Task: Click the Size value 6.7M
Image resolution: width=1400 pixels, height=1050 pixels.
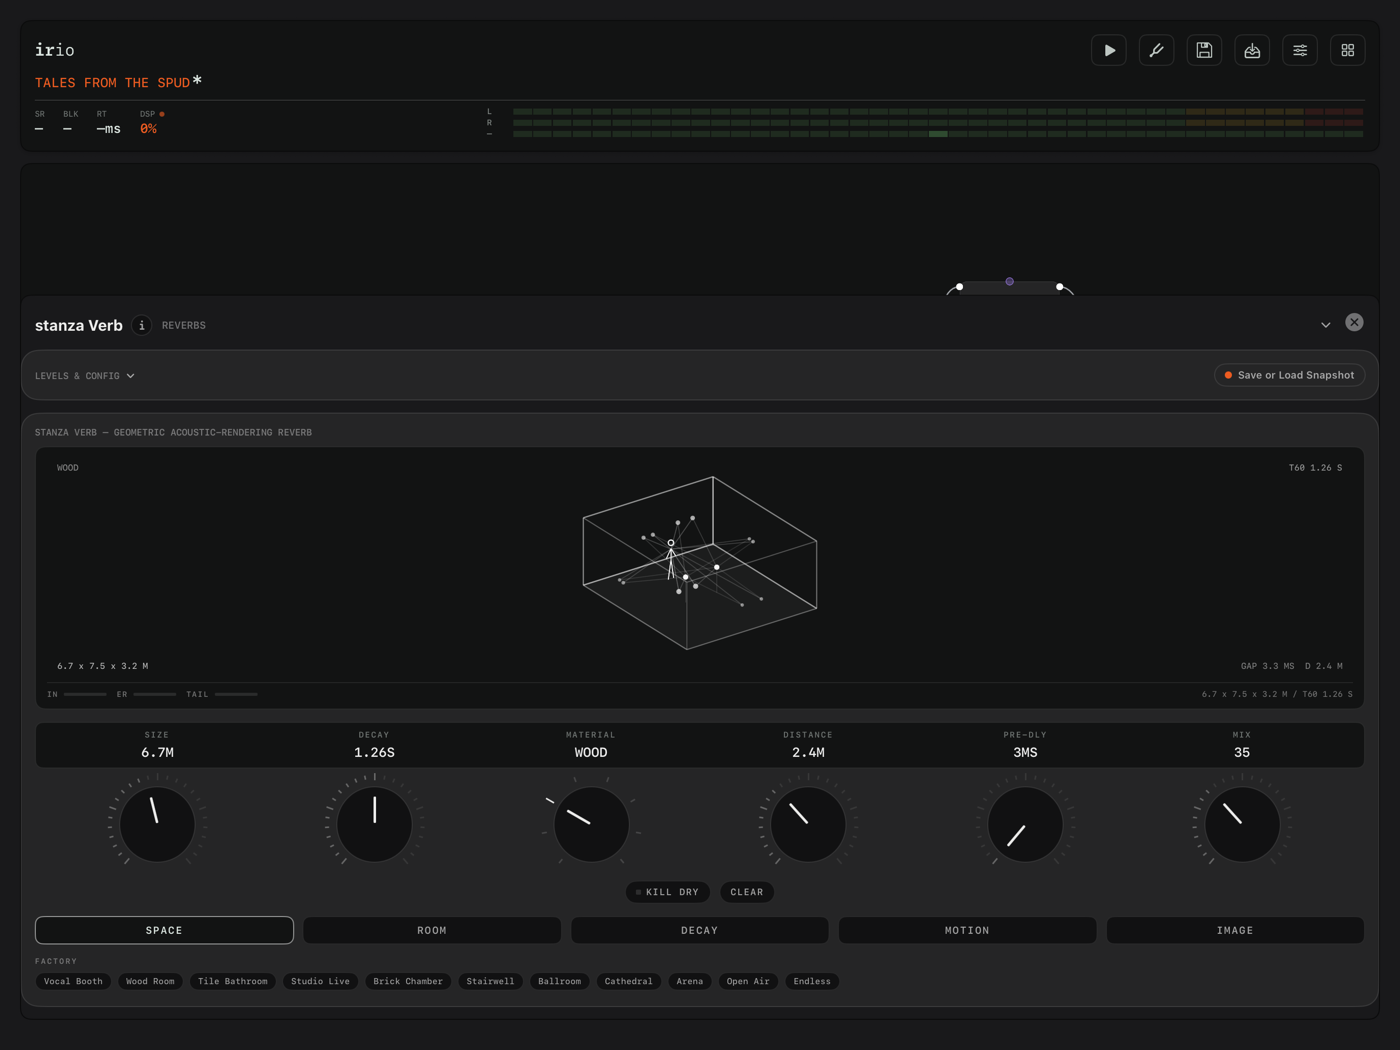Action: click(x=157, y=753)
